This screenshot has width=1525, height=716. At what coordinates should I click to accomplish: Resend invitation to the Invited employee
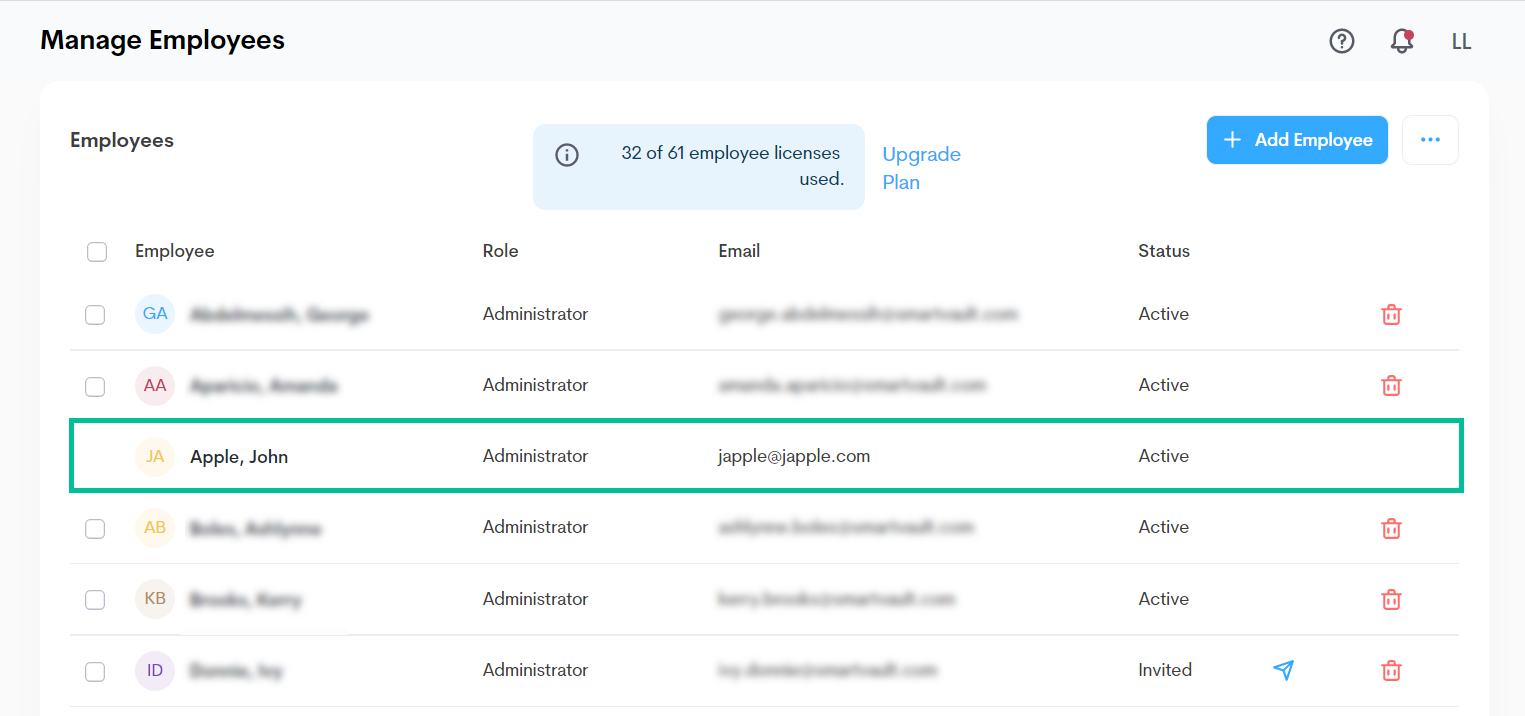pyautogui.click(x=1284, y=670)
